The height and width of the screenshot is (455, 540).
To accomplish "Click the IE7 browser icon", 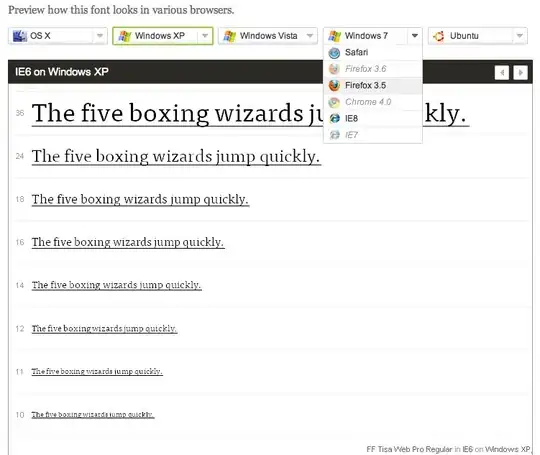I will click(x=334, y=135).
